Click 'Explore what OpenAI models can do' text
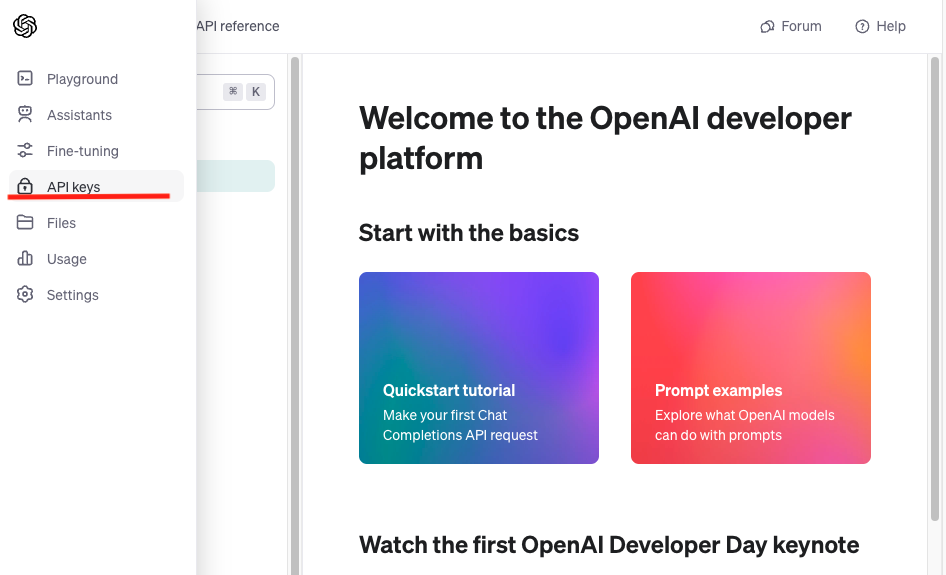Viewport: 946px width, 575px height. (x=744, y=425)
